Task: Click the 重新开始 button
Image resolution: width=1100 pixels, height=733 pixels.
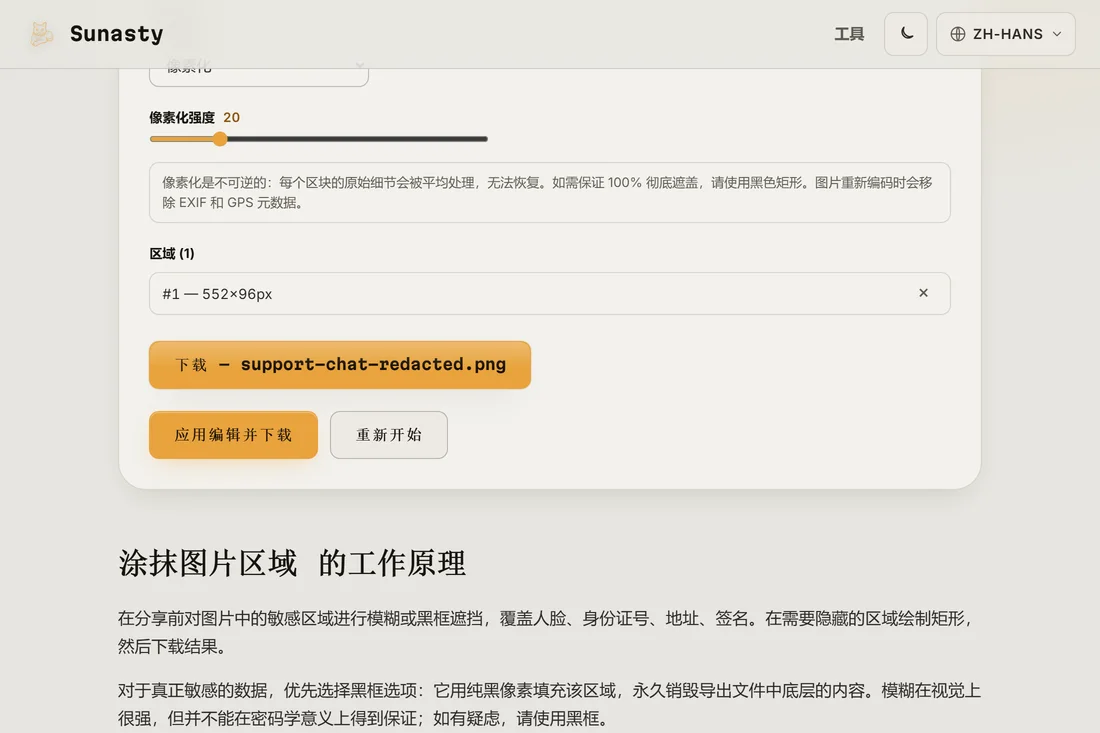Action: [389, 435]
